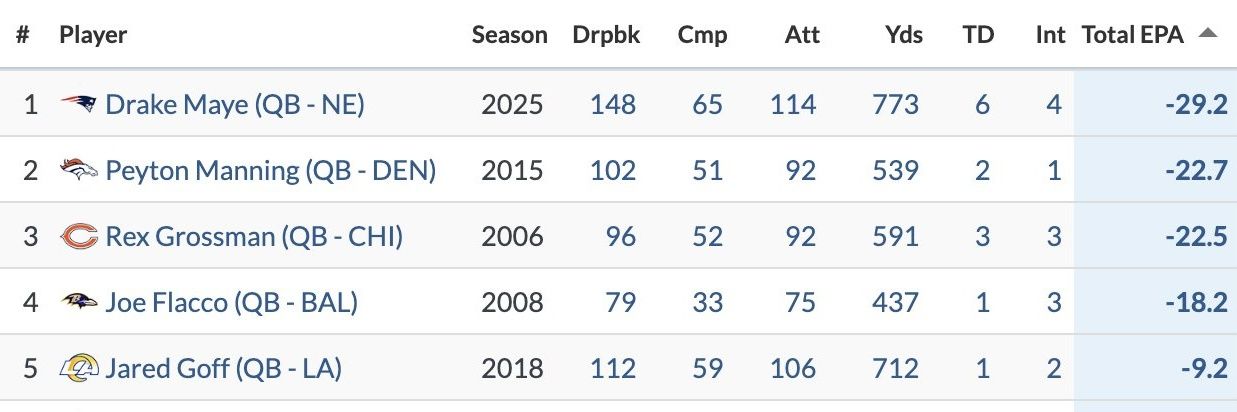
Task: Sort table by Total EPA column
Action: (x=1132, y=35)
